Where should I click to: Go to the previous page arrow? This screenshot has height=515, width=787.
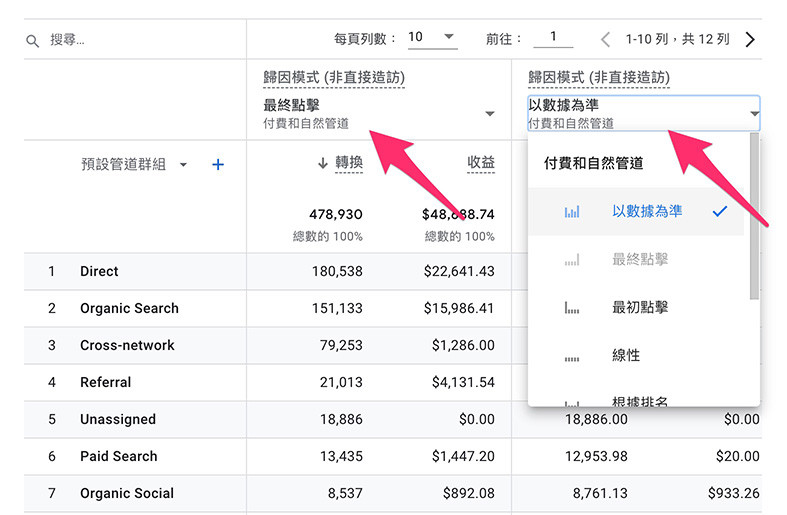point(606,40)
